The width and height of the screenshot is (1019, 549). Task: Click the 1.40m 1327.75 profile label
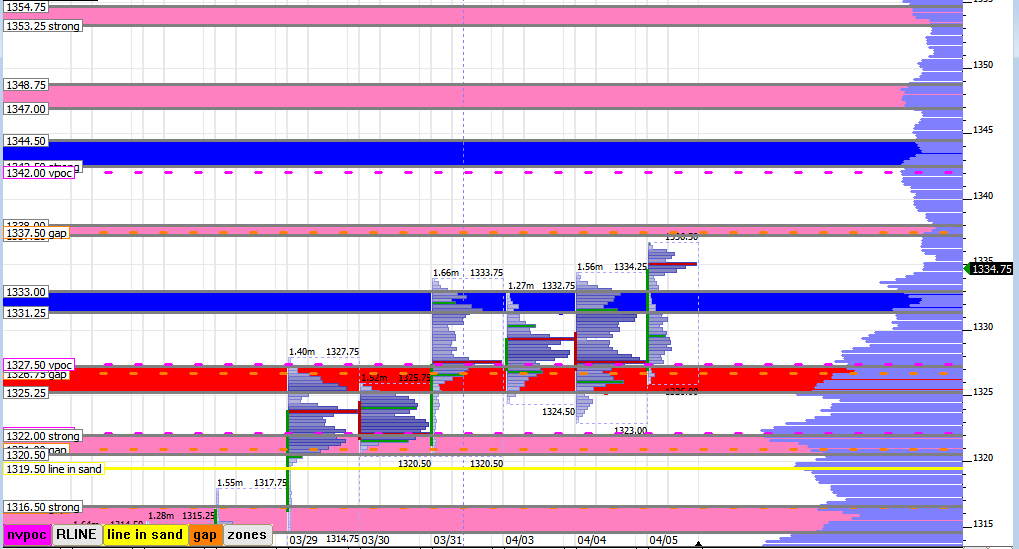tap(324, 352)
